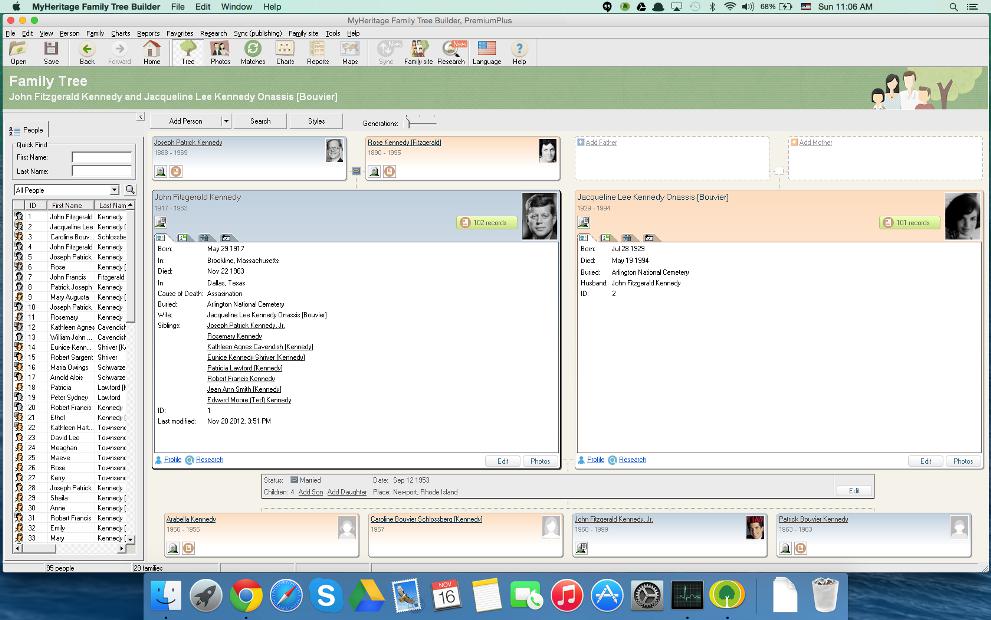Click the Save disk toolbar icon
The image size is (991, 620).
(51, 49)
